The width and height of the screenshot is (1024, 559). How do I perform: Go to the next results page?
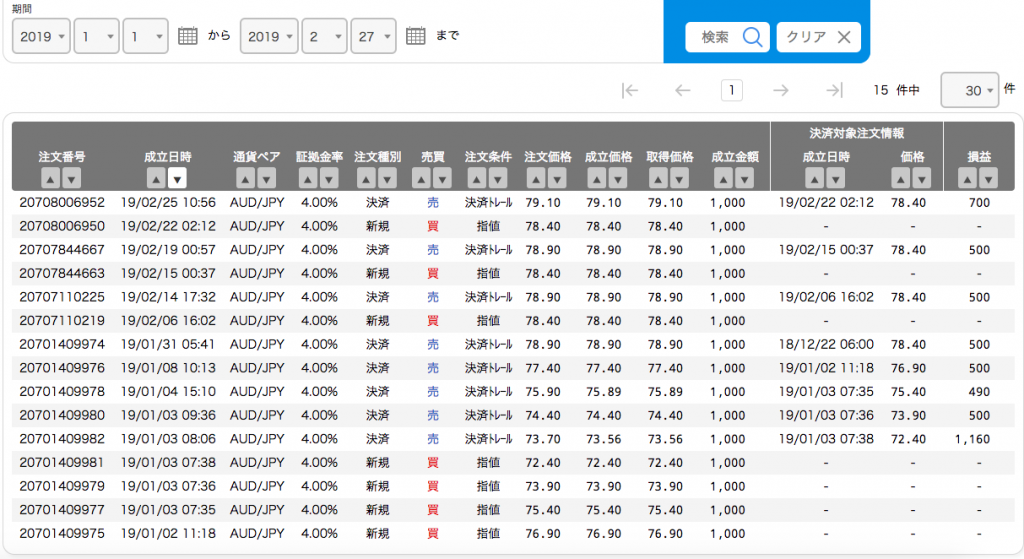point(780,90)
